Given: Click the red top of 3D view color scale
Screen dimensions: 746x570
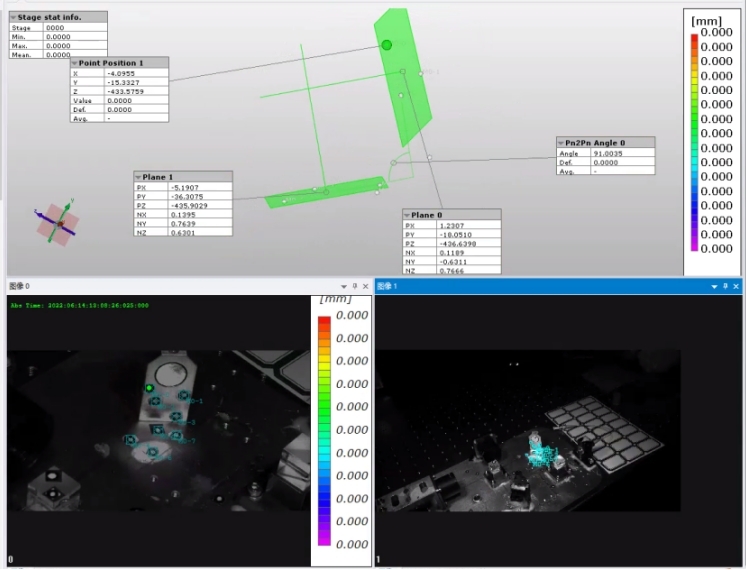Looking at the screenshot, I should click(x=694, y=40).
